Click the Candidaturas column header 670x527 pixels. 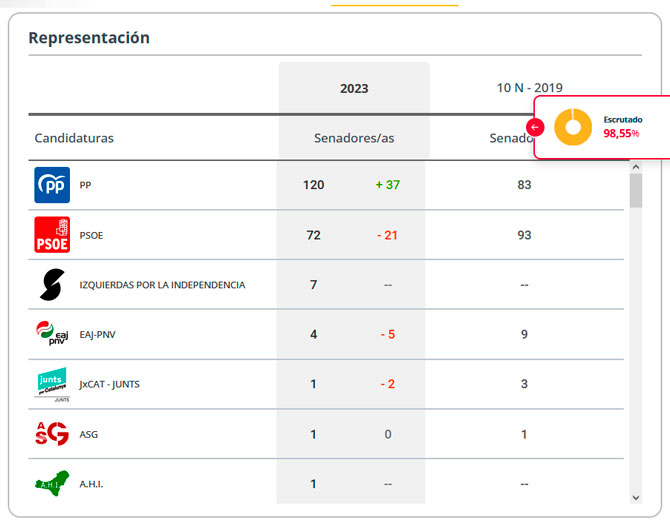[x=74, y=138]
